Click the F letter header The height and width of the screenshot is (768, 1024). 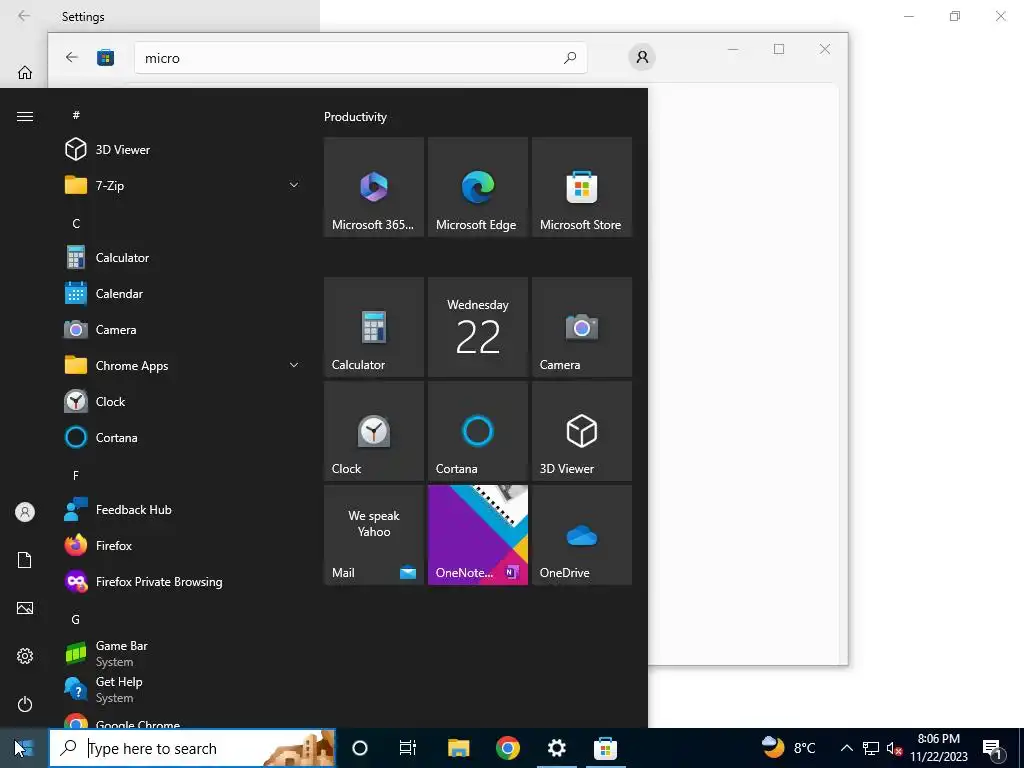[76, 475]
